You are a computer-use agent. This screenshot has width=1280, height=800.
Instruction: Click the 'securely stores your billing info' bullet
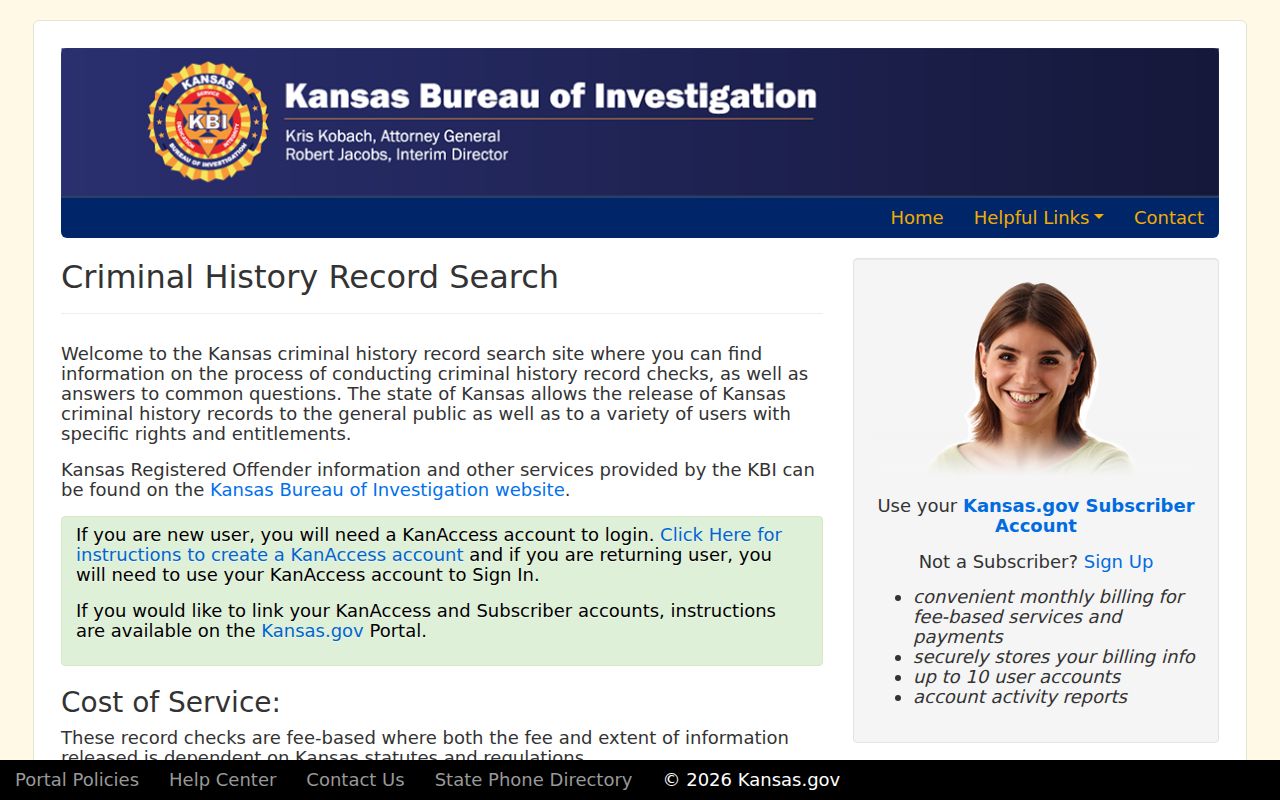click(1054, 657)
